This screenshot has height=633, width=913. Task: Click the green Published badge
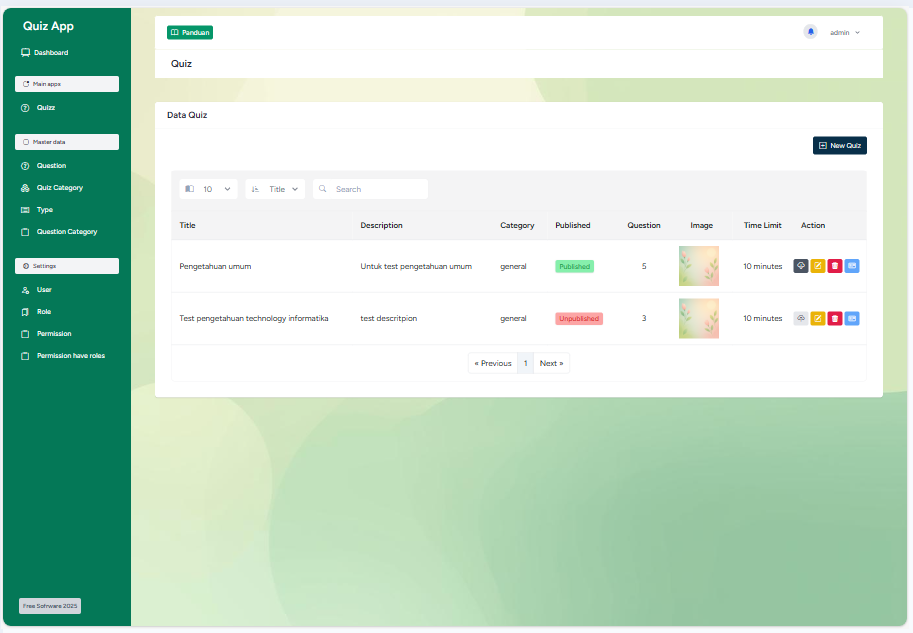575,267
